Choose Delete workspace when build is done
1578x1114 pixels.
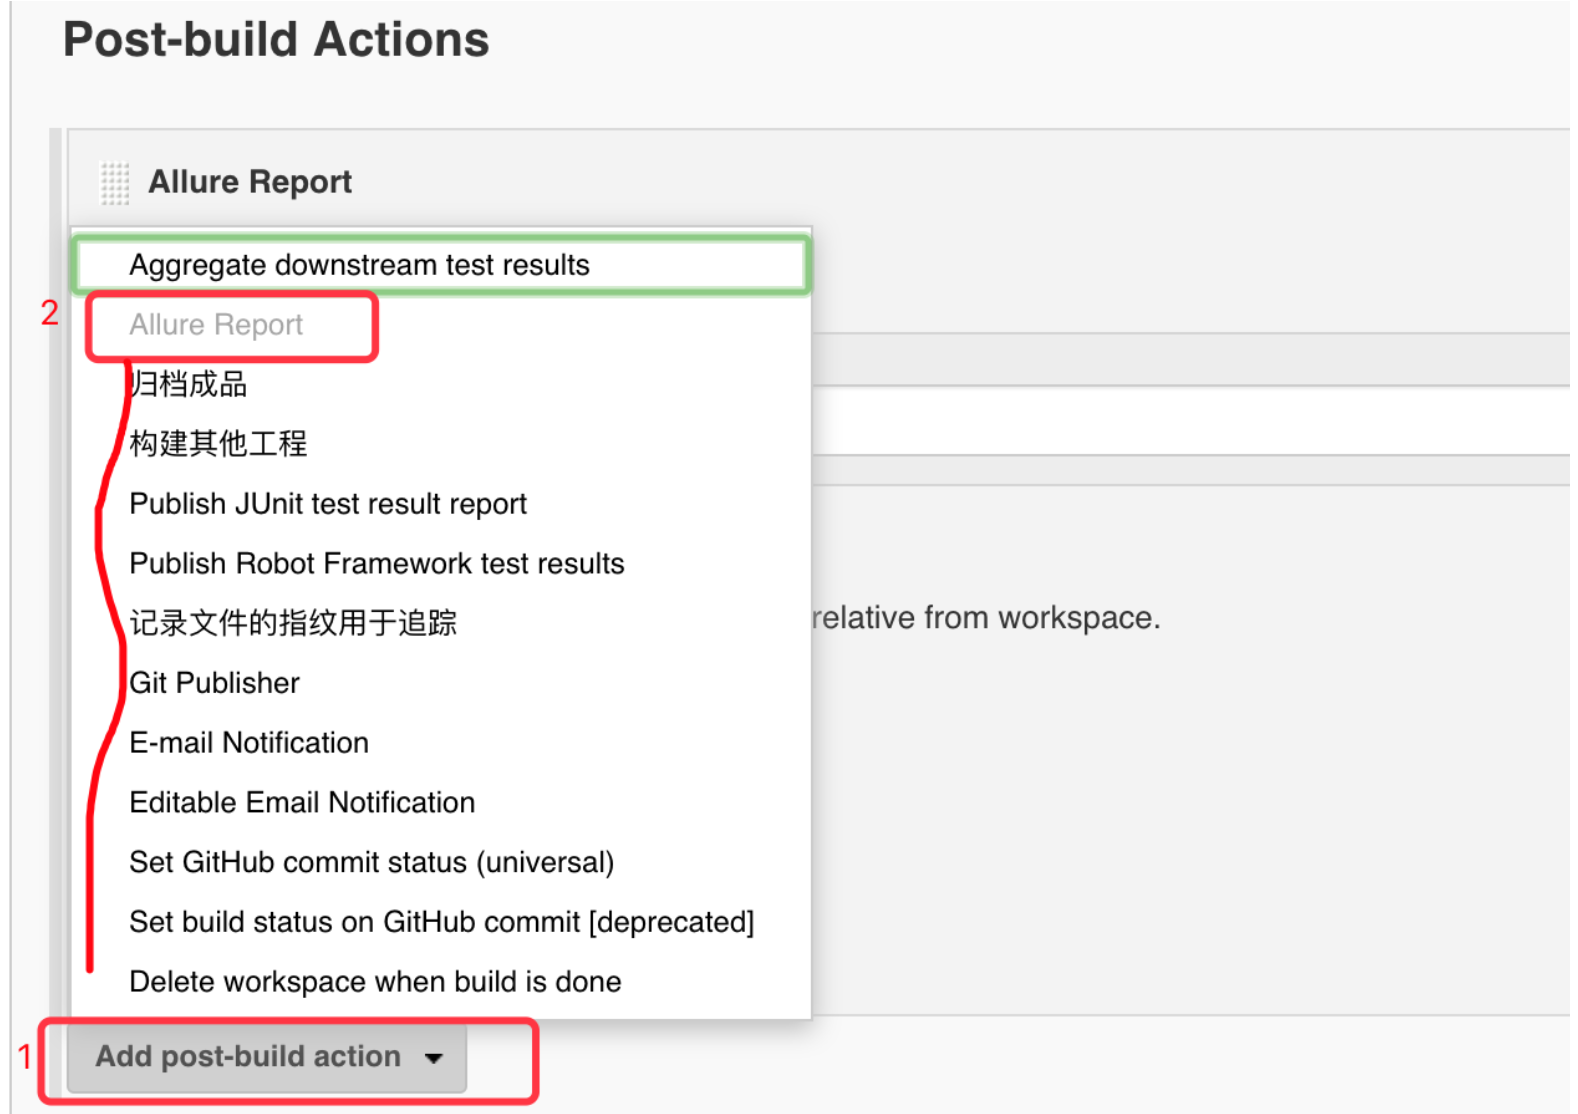[375, 982]
